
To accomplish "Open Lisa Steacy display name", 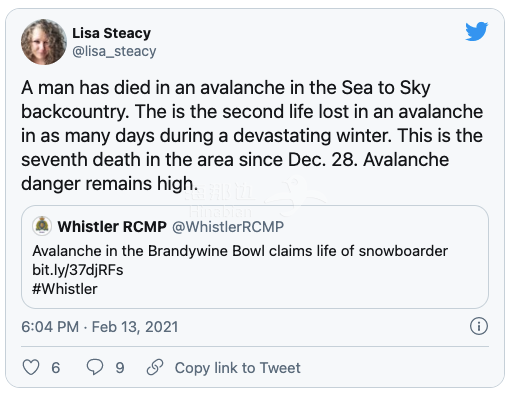I will coord(111,33).
